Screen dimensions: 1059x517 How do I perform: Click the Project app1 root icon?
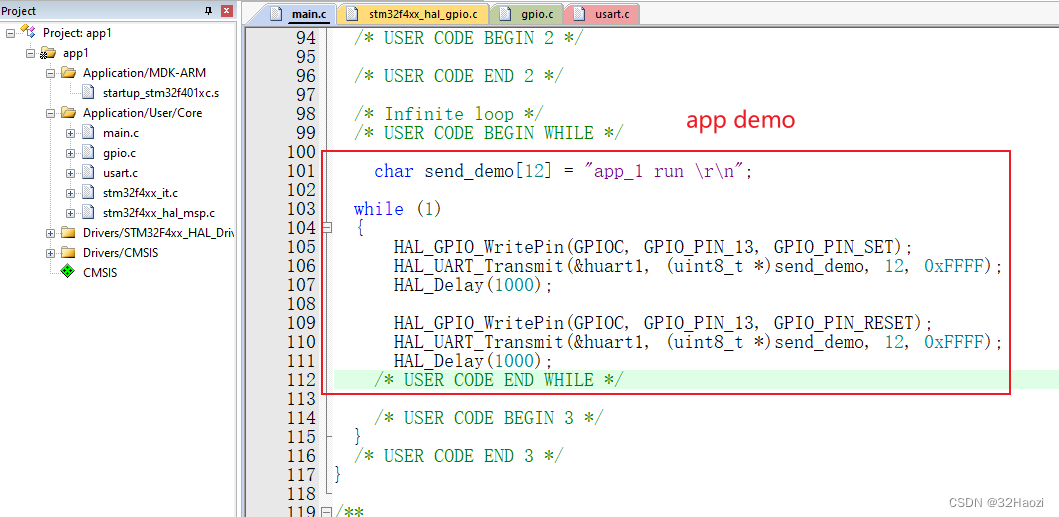(28, 32)
